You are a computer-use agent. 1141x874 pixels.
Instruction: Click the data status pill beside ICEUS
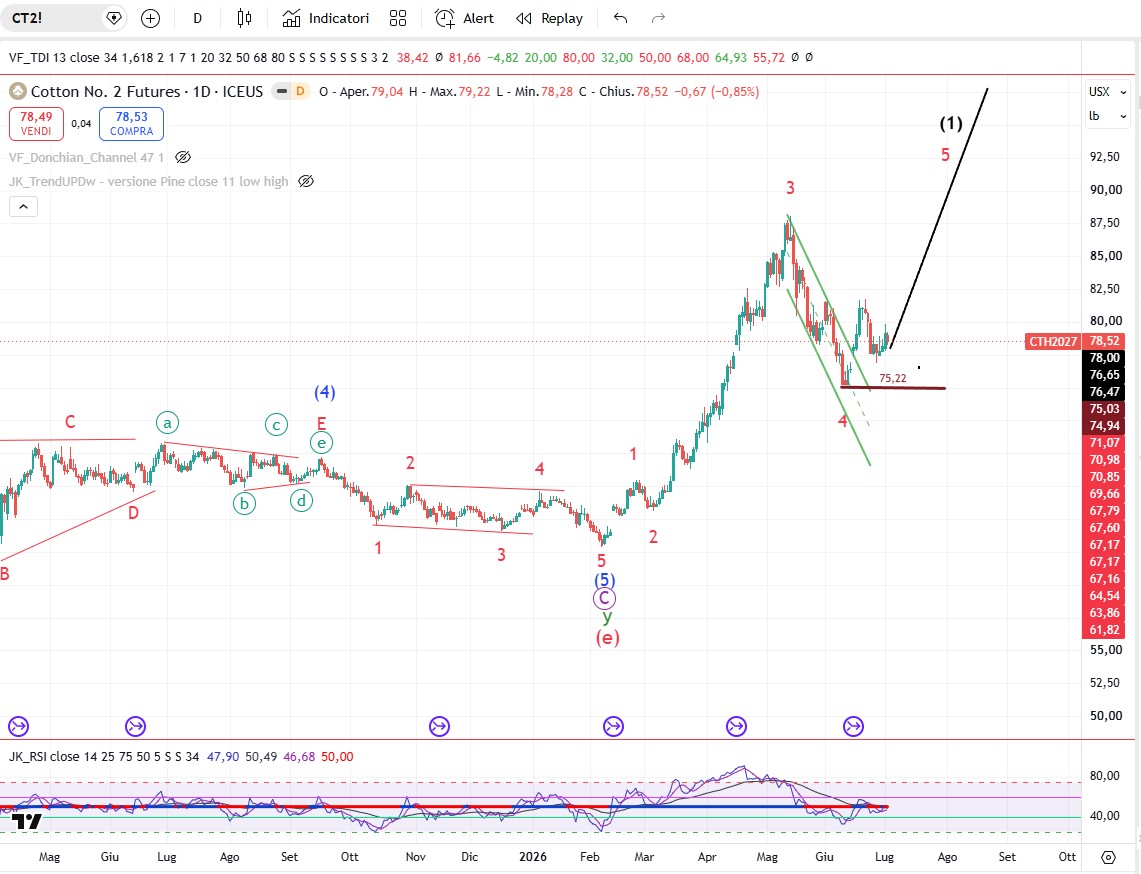pyautogui.click(x=280, y=92)
